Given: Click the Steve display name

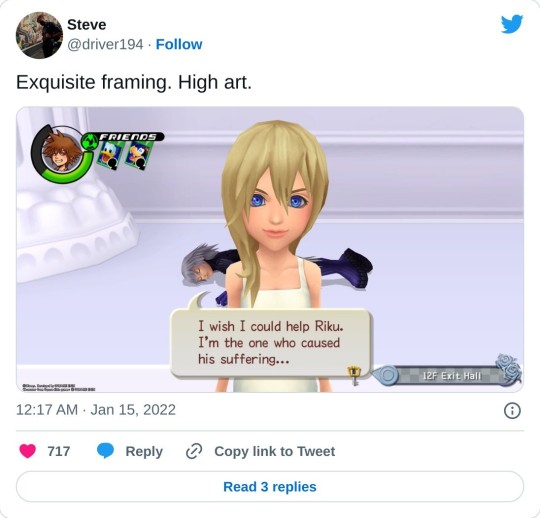Looking at the screenshot, I should [86, 24].
